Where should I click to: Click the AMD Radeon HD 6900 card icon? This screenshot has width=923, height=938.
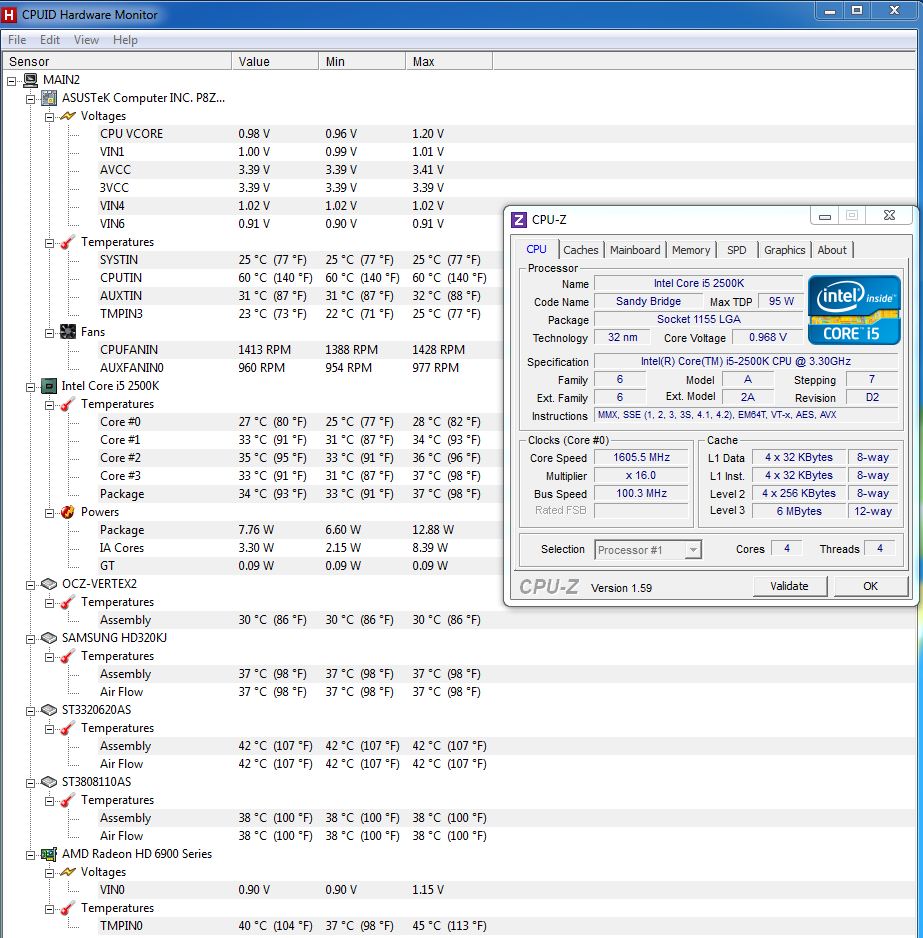click(x=49, y=854)
